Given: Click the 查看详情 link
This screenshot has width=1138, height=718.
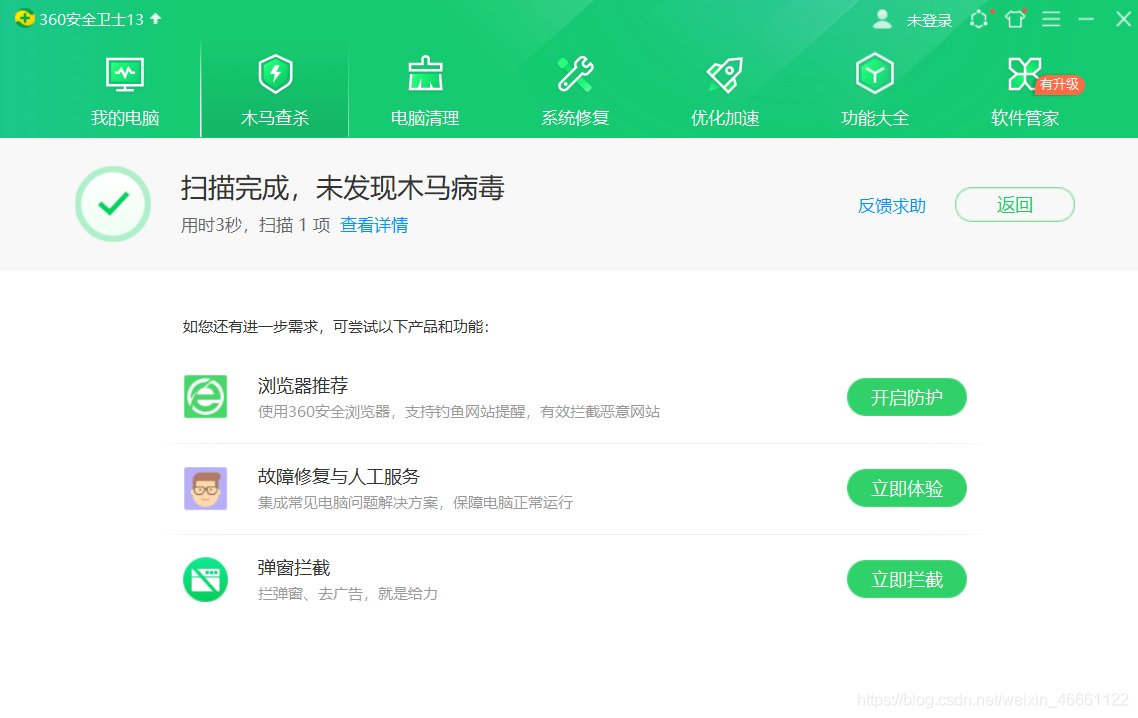Looking at the screenshot, I should [x=374, y=225].
